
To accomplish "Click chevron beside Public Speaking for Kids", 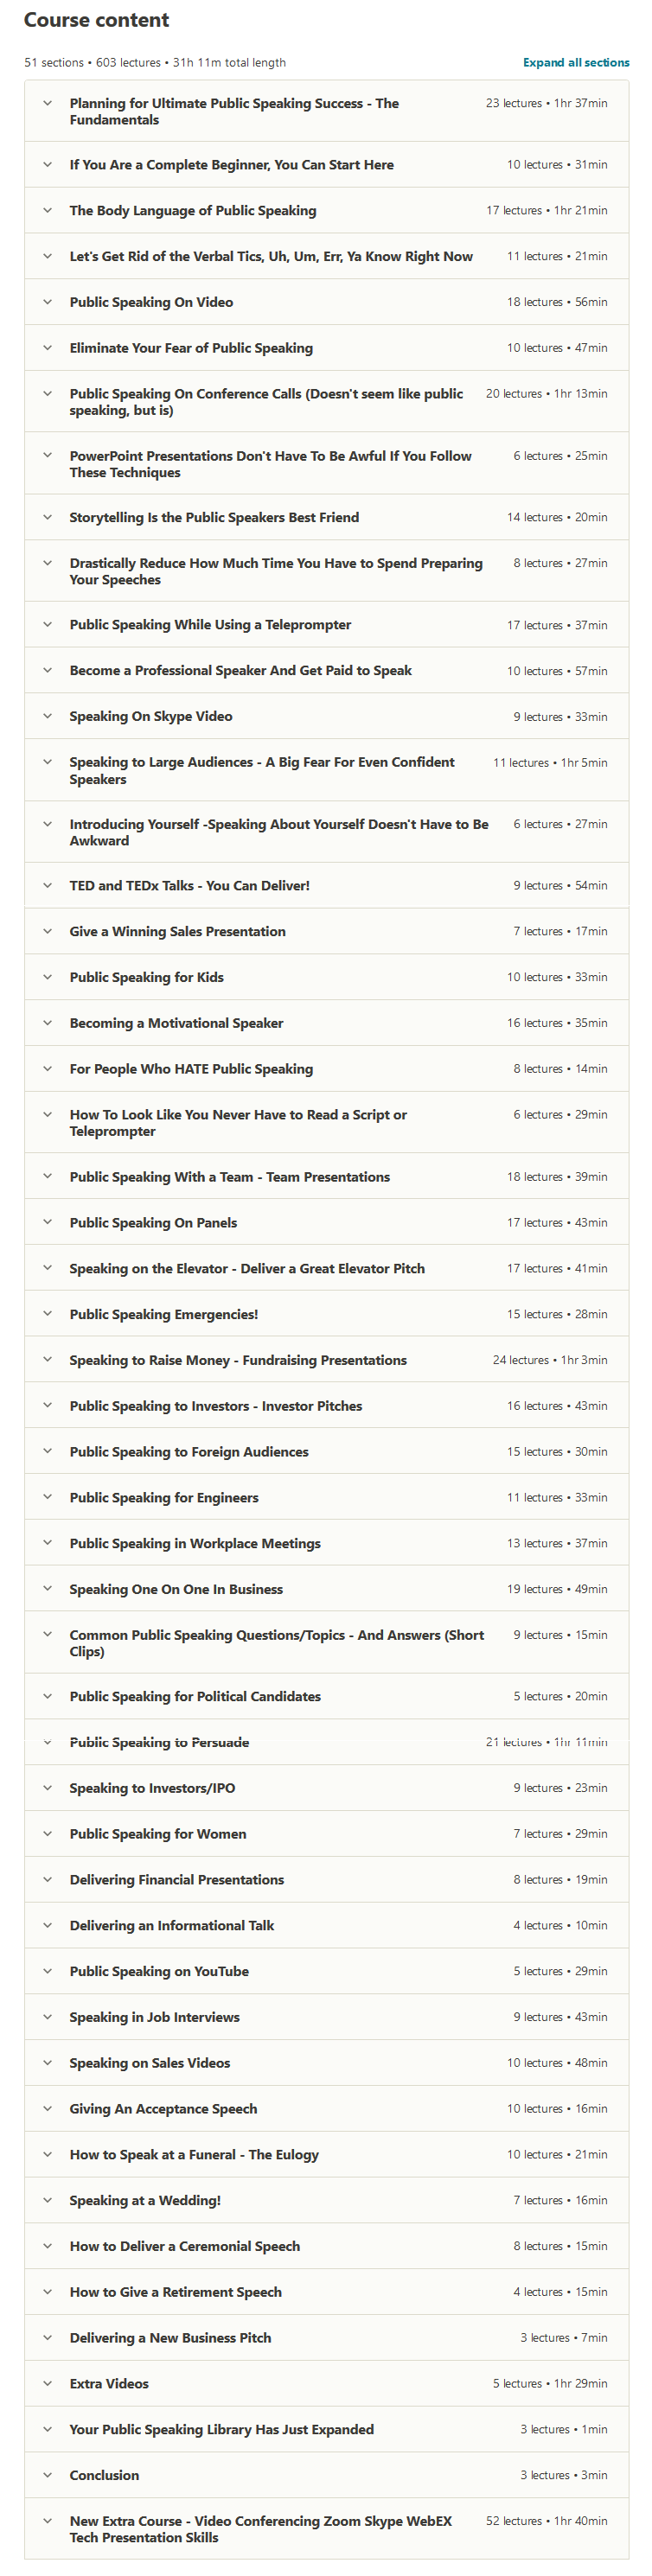I will click(x=47, y=977).
